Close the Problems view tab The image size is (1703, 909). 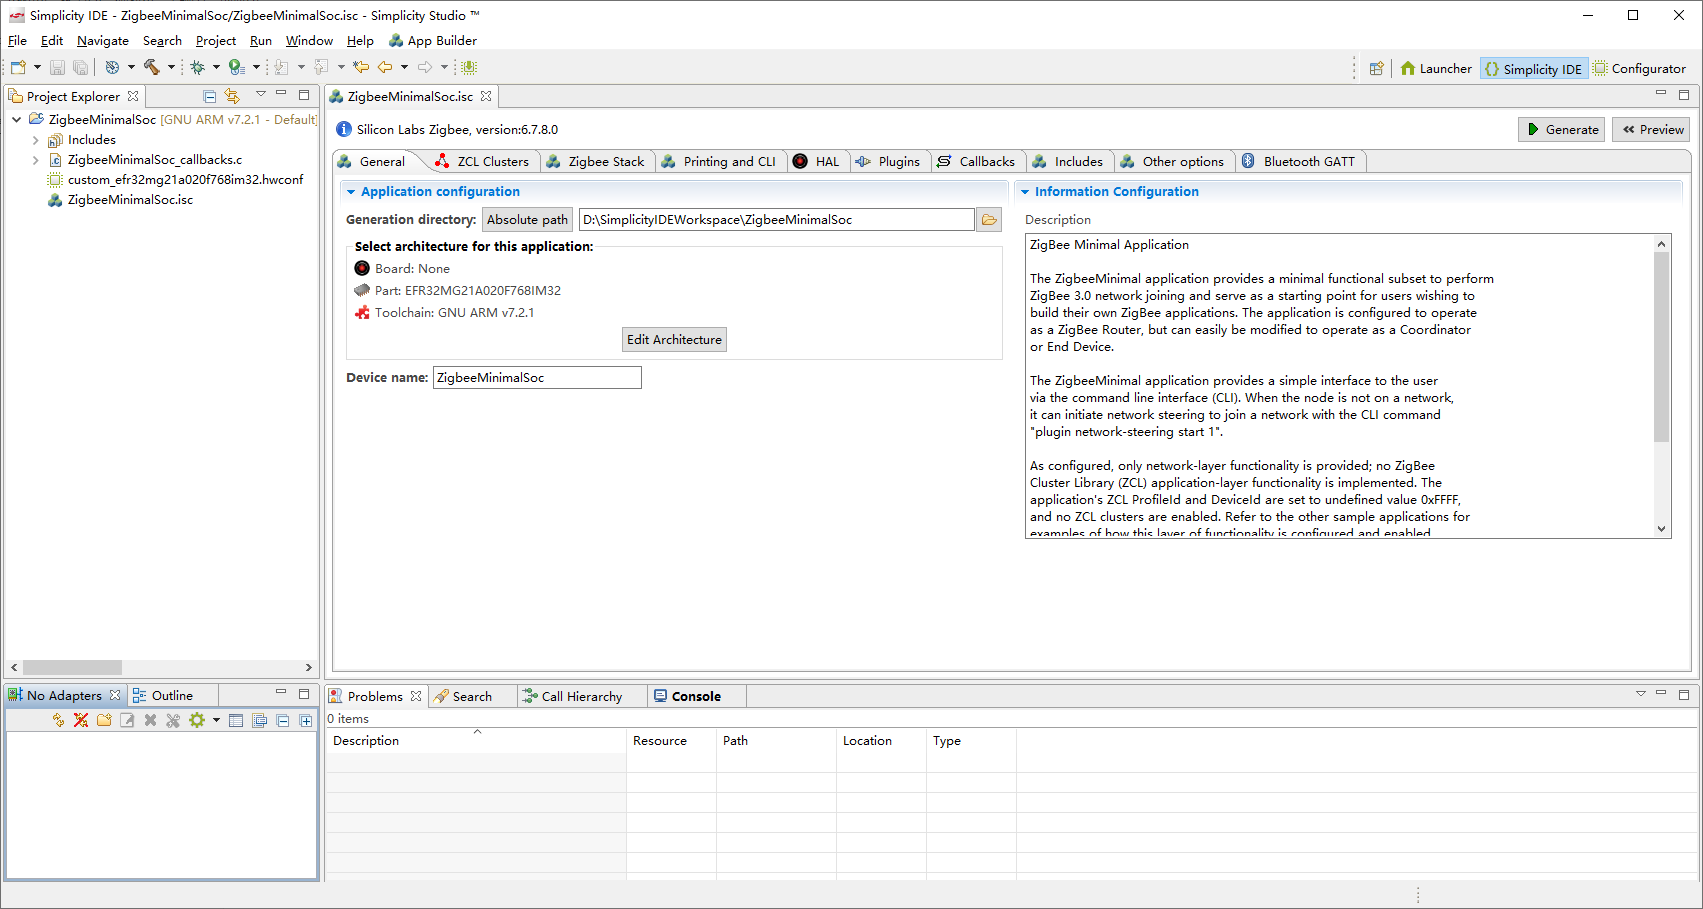(x=416, y=696)
